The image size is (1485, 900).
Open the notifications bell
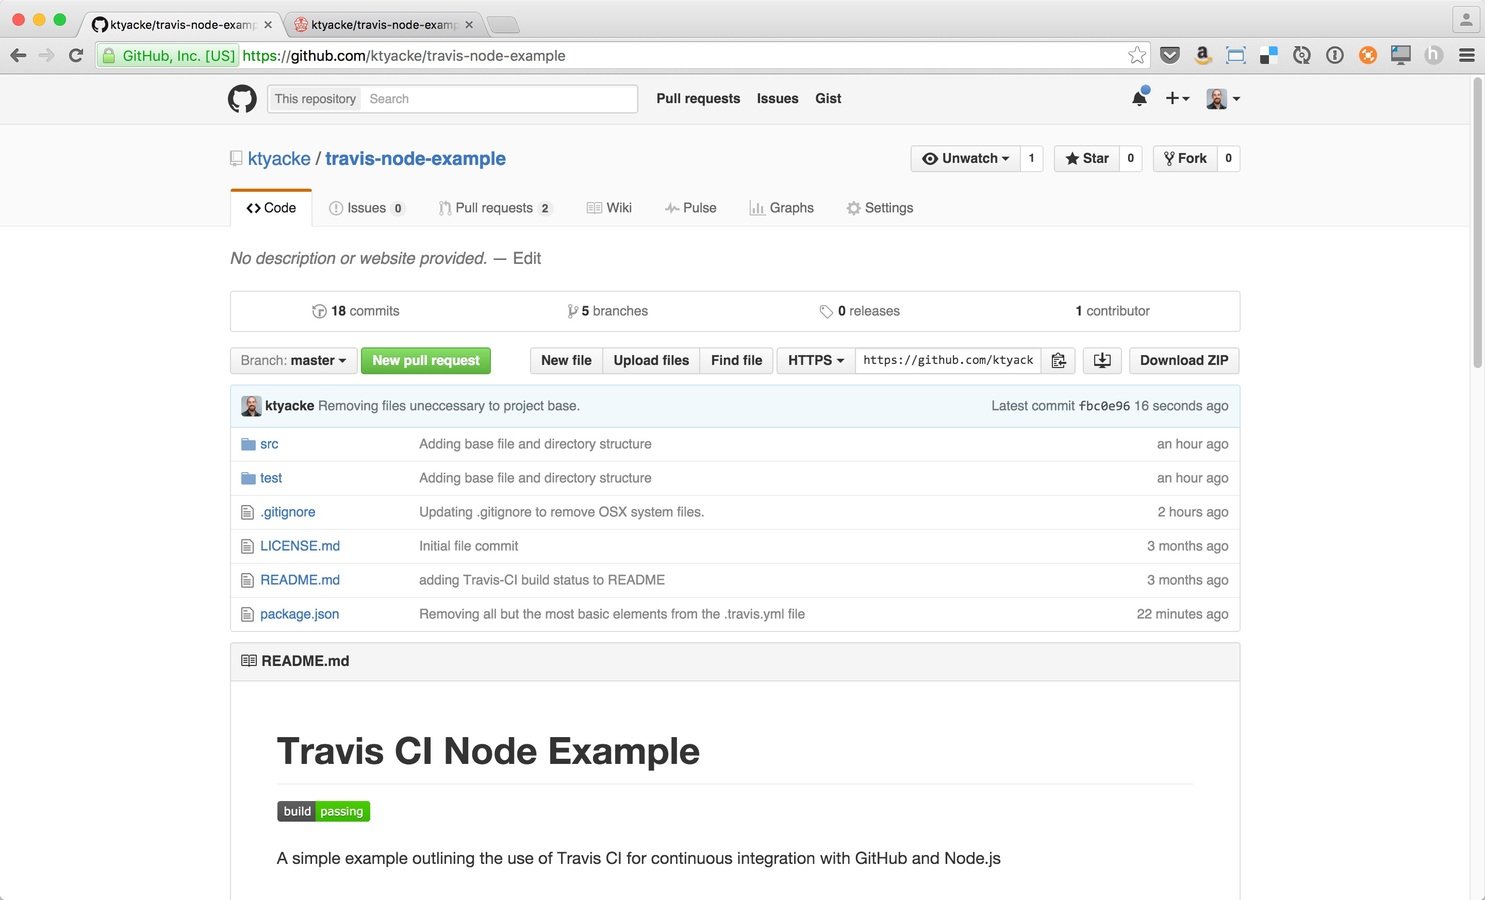[1139, 98]
